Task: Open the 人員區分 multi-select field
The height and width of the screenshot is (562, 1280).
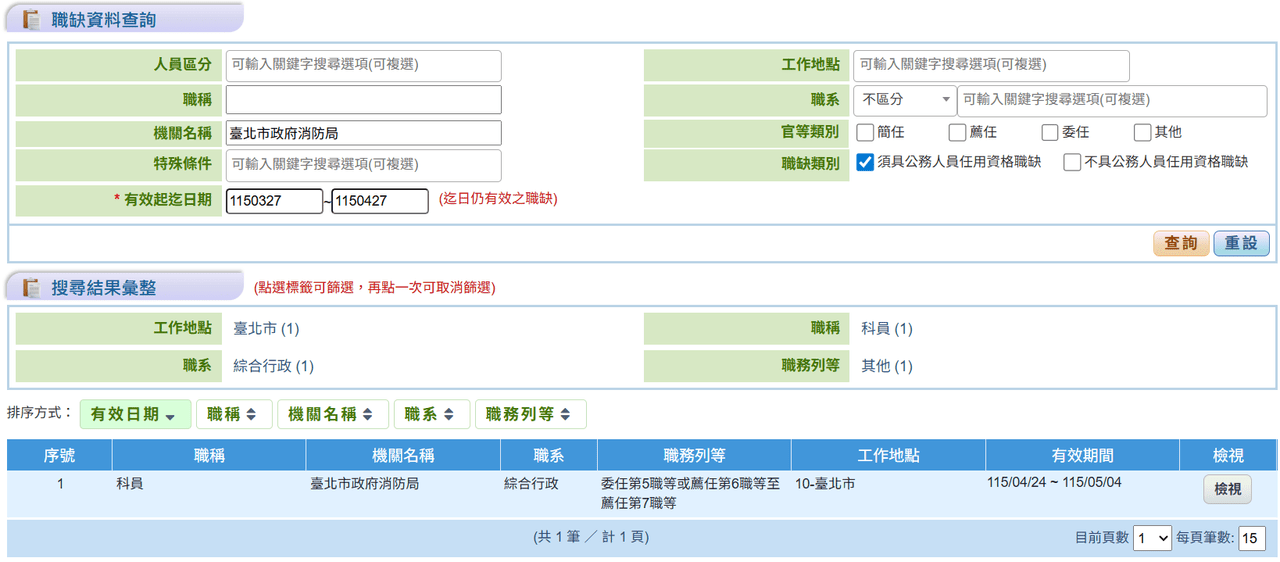Action: pos(363,65)
